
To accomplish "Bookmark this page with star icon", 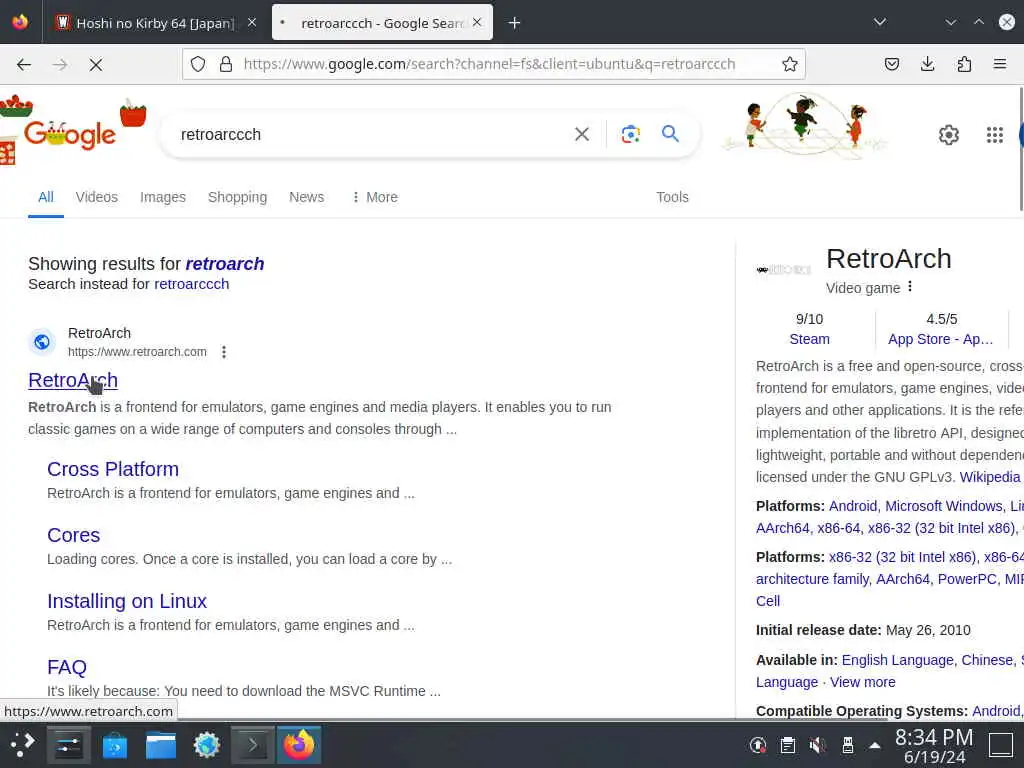I will (x=790, y=64).
